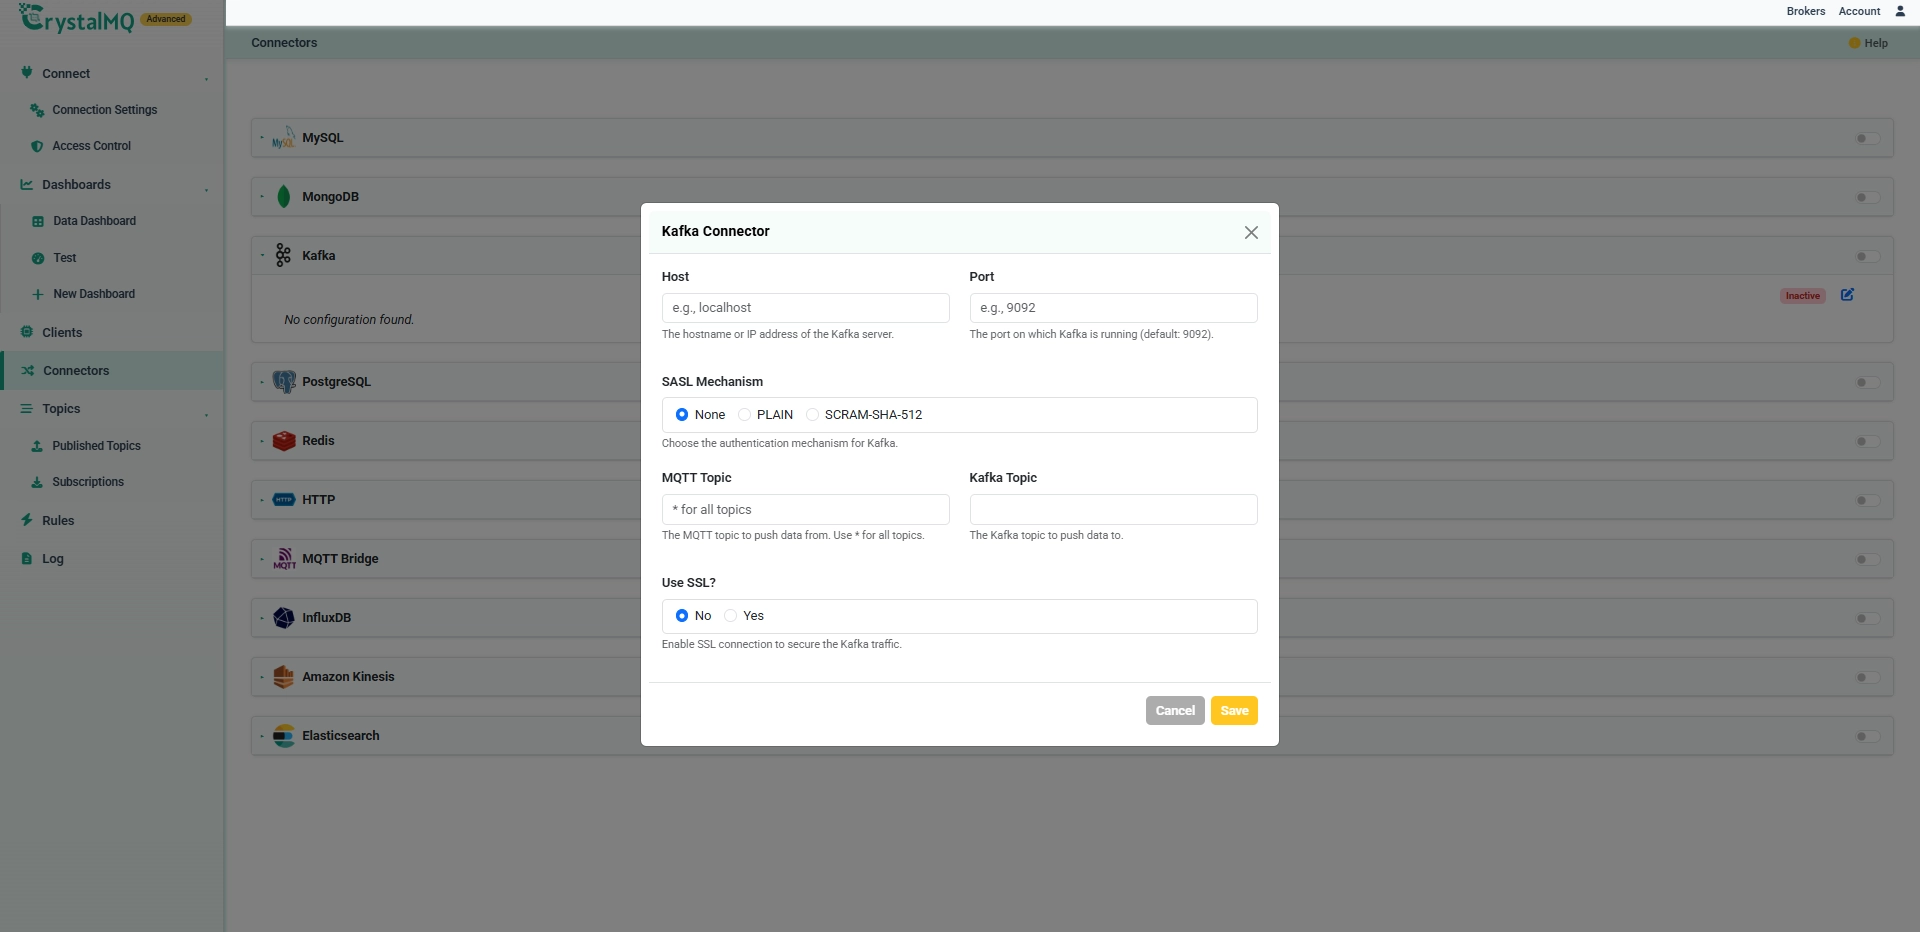Collapse the Topics sidebar section arrow
Screen dimensions: 1920x932
tap(206, 413)
